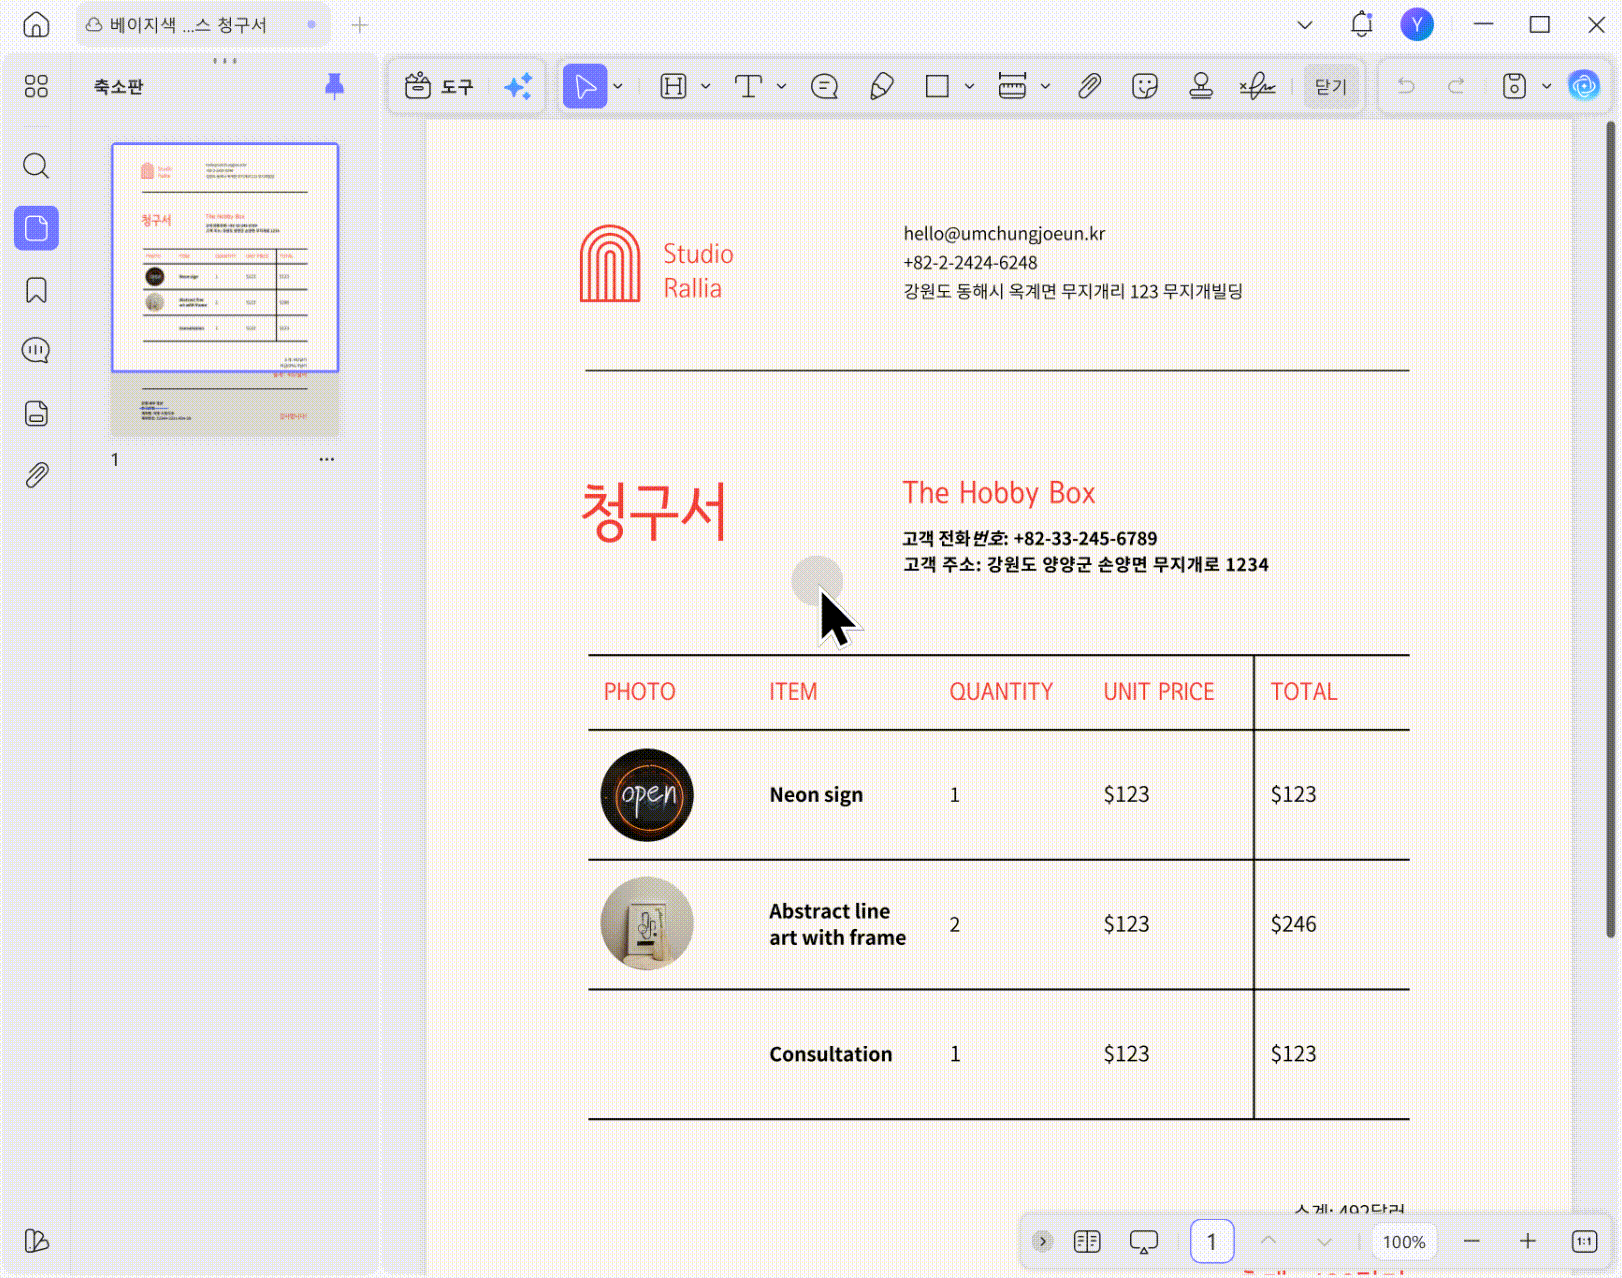Zoom out with minus button
Screen dimensions: 1622x1278
tap(1471, 1241)
